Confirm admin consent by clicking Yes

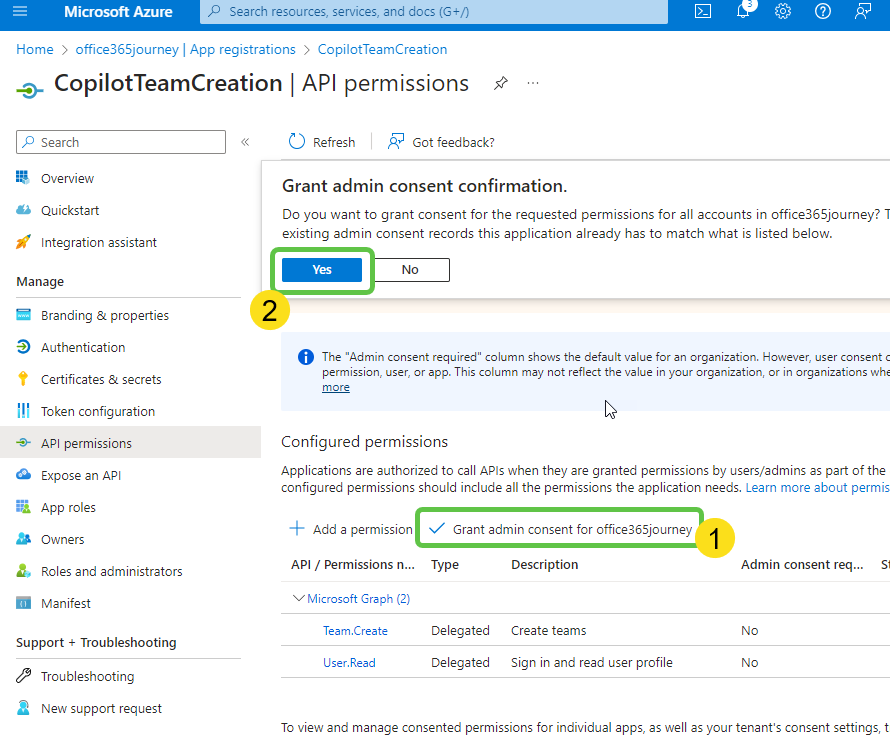point(321,269)
